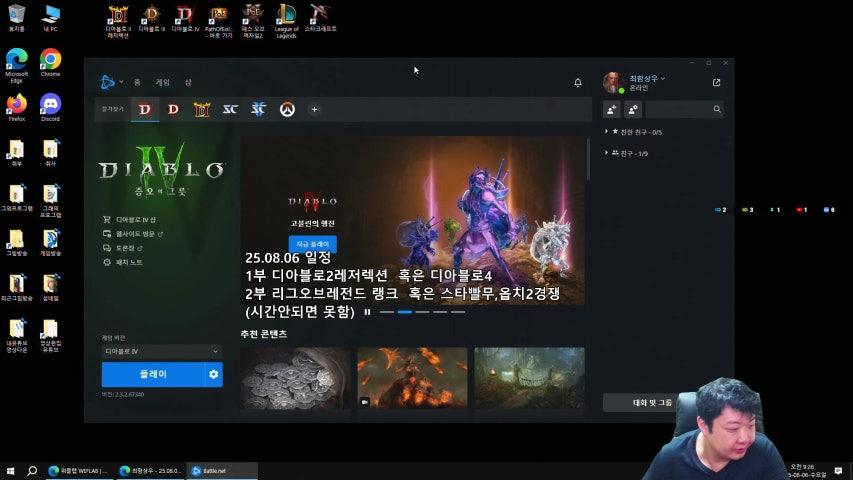
Task: Select the StarCraft II favorites icon
Action: [x=258, y=109]
